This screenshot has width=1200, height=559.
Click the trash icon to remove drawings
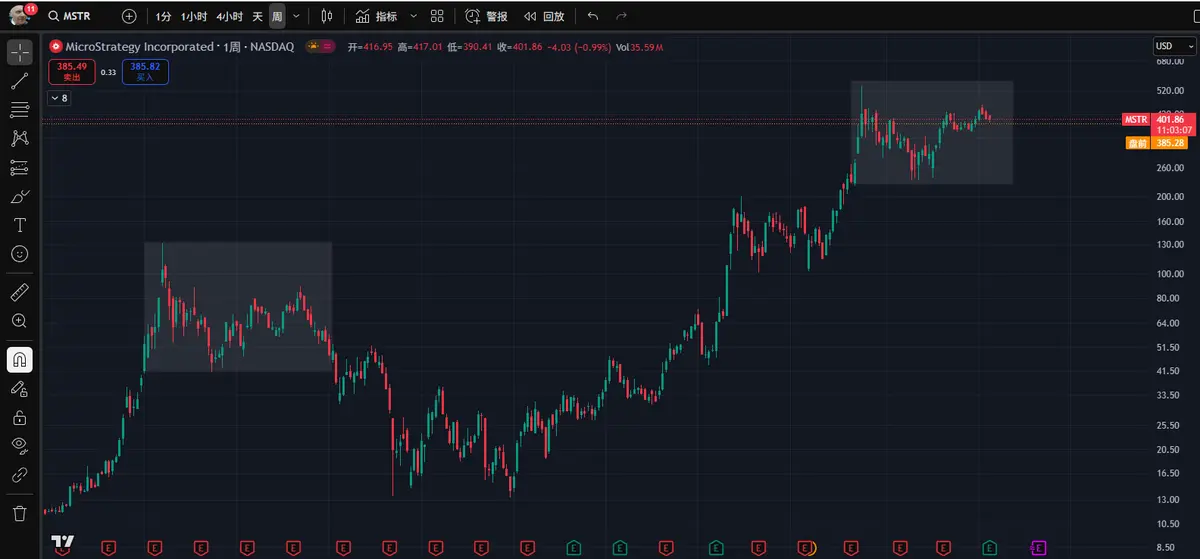19,513
